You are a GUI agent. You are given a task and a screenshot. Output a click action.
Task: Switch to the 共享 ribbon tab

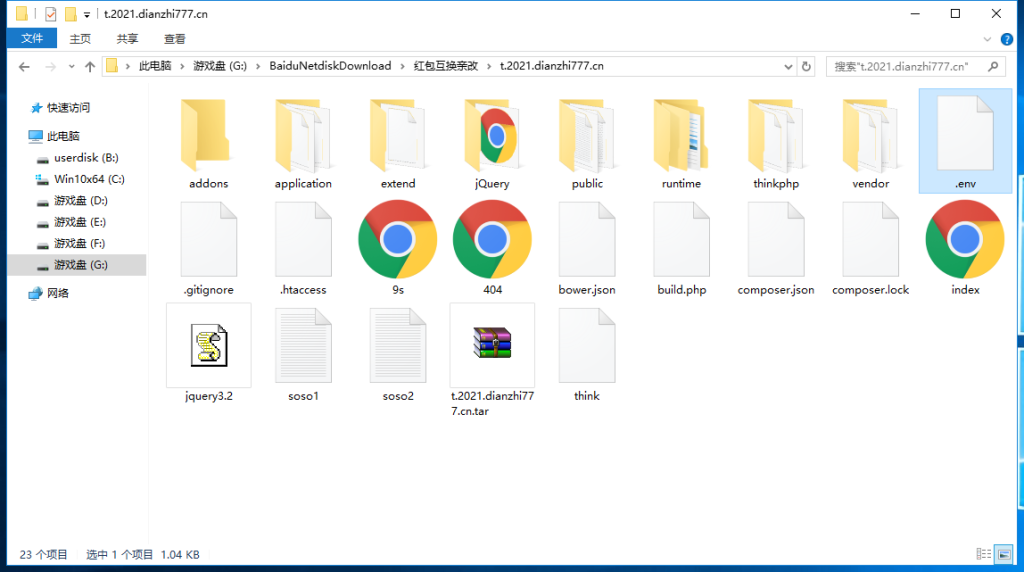(x=127, y=39)
